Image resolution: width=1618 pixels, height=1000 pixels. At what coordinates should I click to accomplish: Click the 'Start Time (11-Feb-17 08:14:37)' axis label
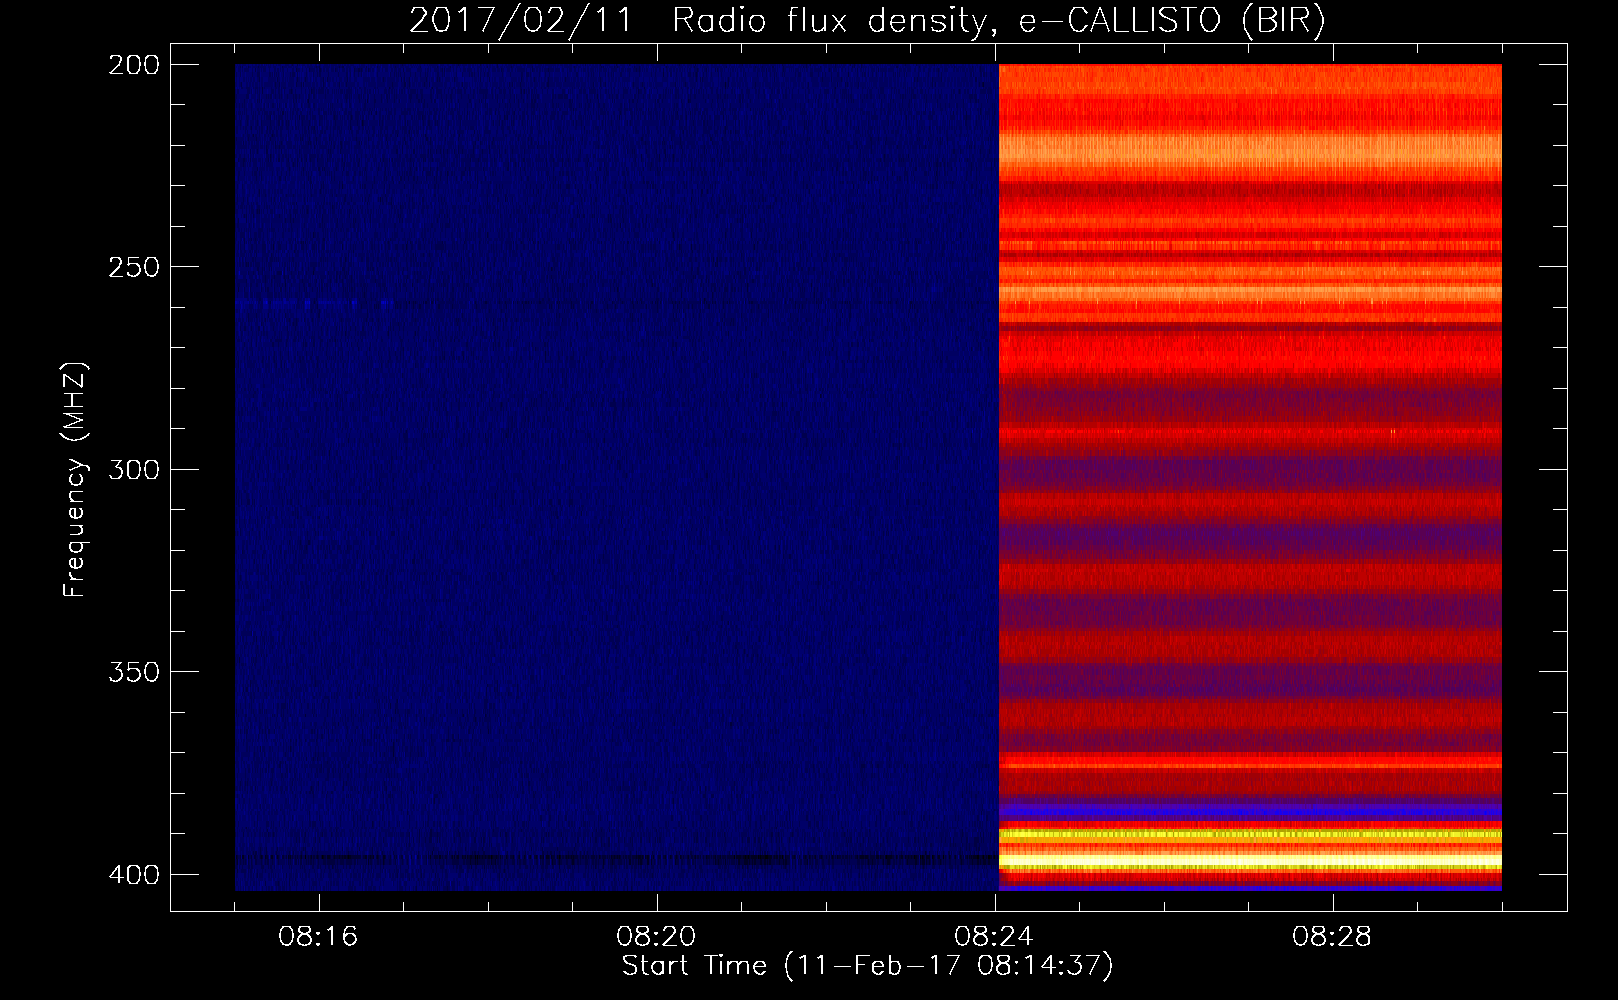(x=867, y=966)
